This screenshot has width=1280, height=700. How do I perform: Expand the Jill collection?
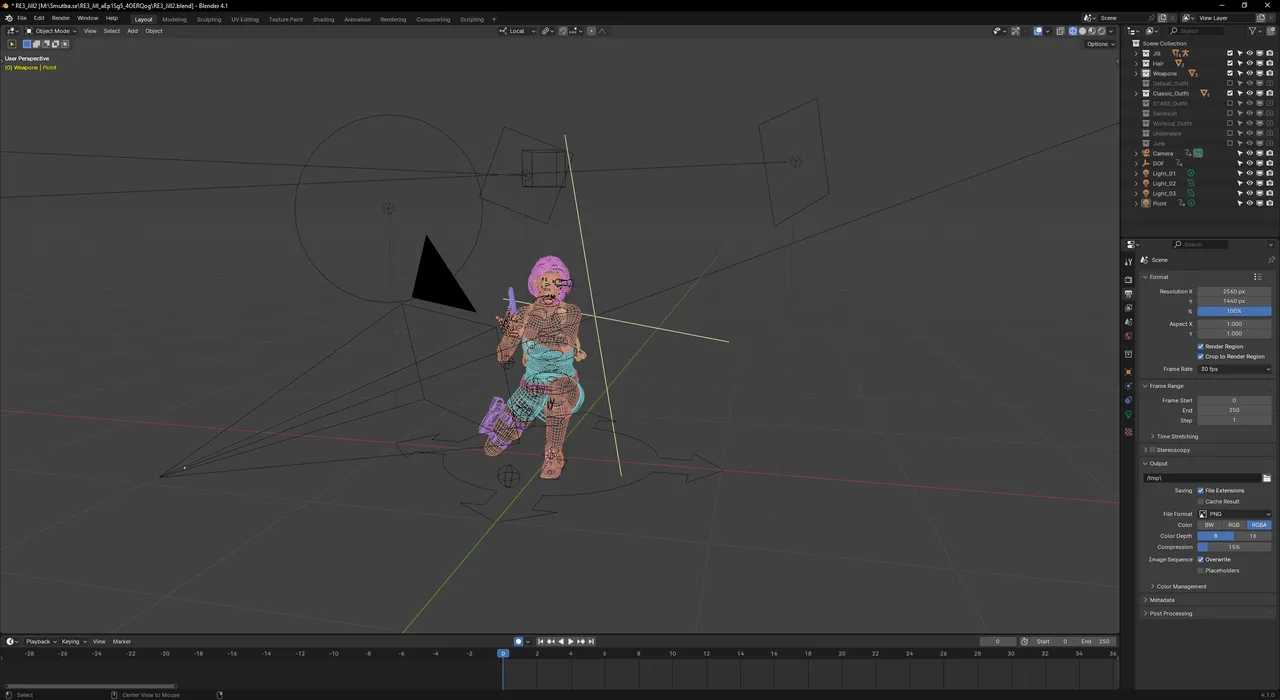click(1137, 53)
